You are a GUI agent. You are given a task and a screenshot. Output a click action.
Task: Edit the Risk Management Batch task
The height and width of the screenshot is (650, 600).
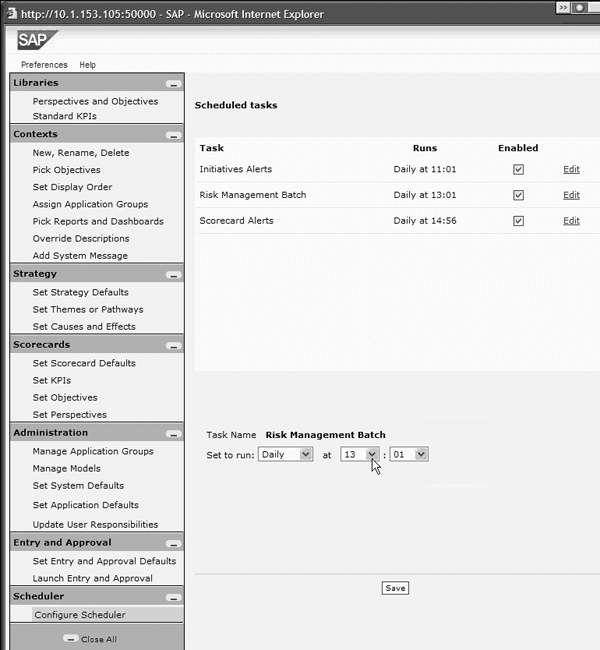pyautogui.click(x=571, y=195)
